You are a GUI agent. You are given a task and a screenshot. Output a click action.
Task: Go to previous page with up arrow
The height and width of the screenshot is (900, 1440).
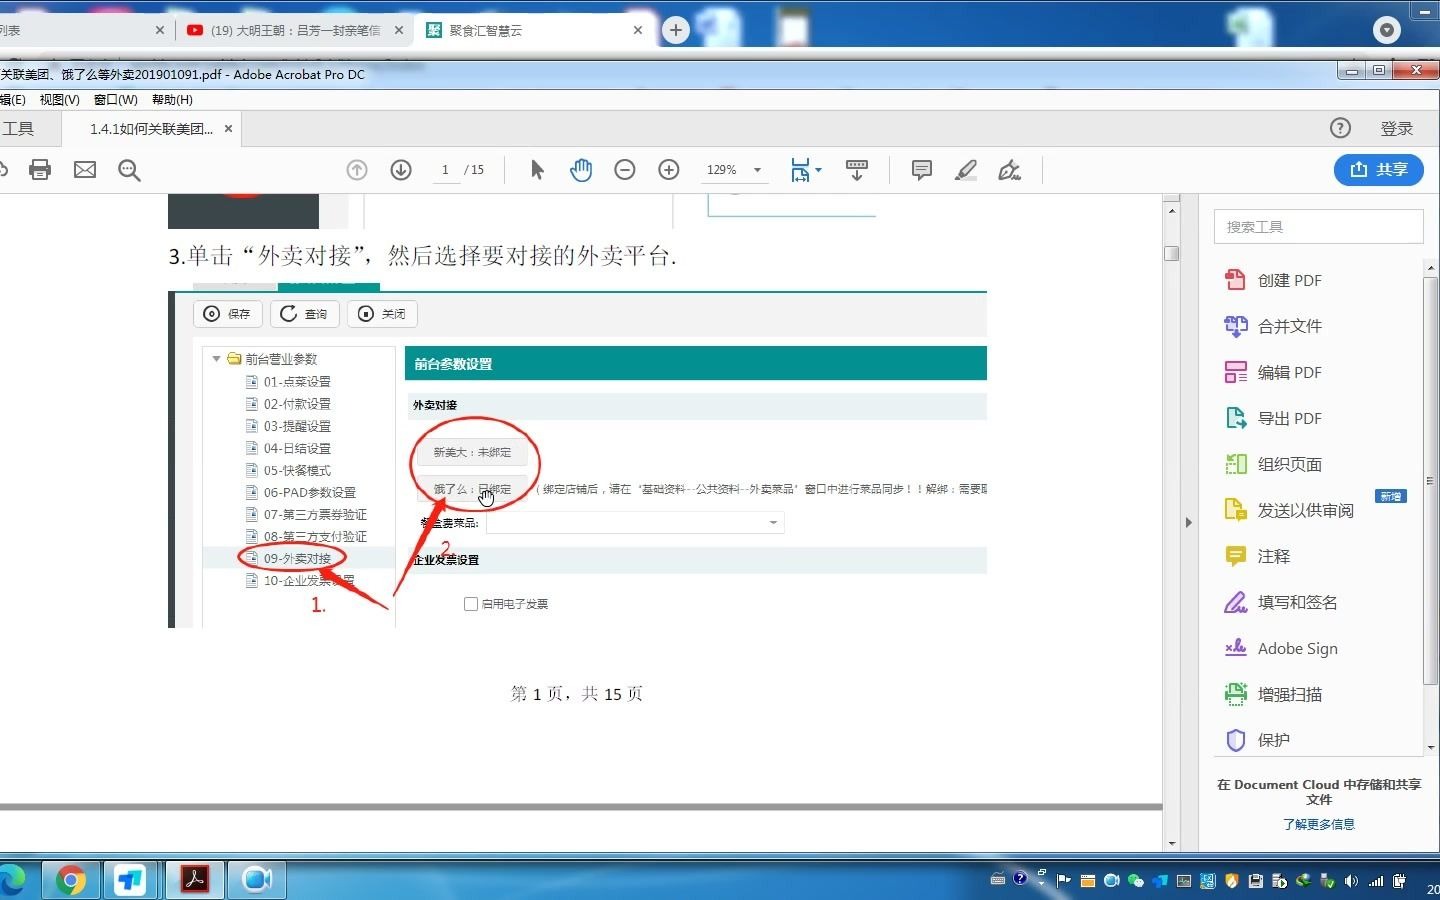point(357,170)
